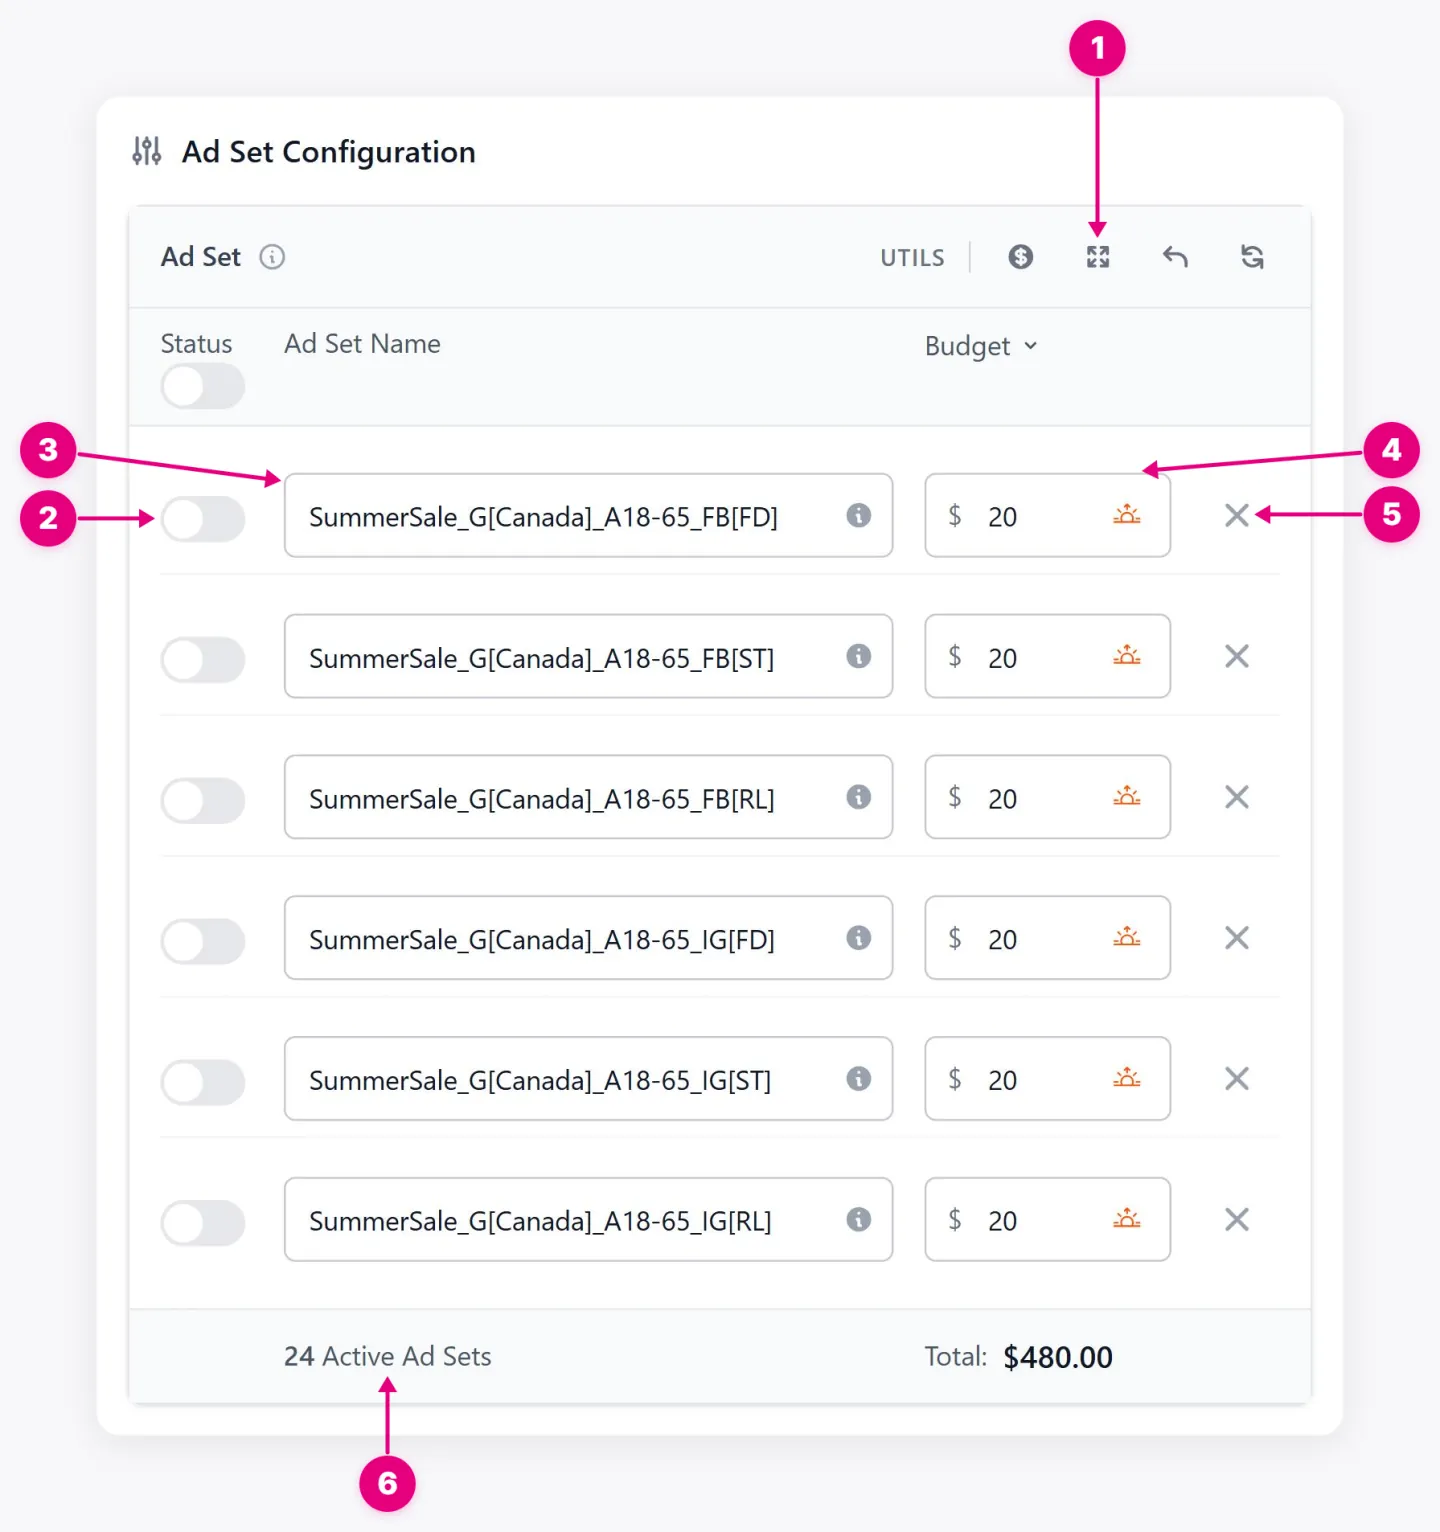Turn on status toggle for FB[RL] ad set
This screenshot has height=1532, width=1440.
pyautogui.click(x=203, y=801)
